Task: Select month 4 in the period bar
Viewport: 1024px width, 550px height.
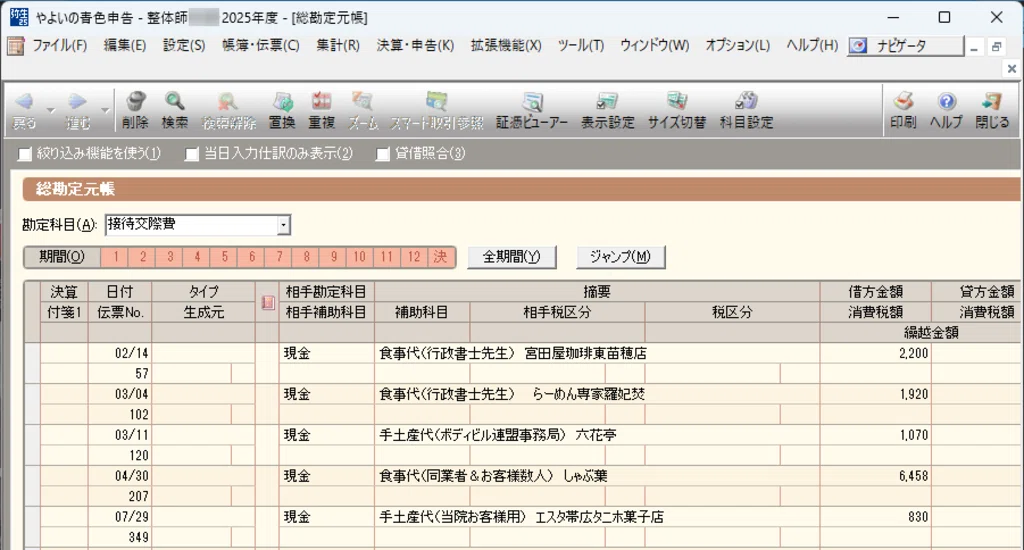Action: [197, 257]
